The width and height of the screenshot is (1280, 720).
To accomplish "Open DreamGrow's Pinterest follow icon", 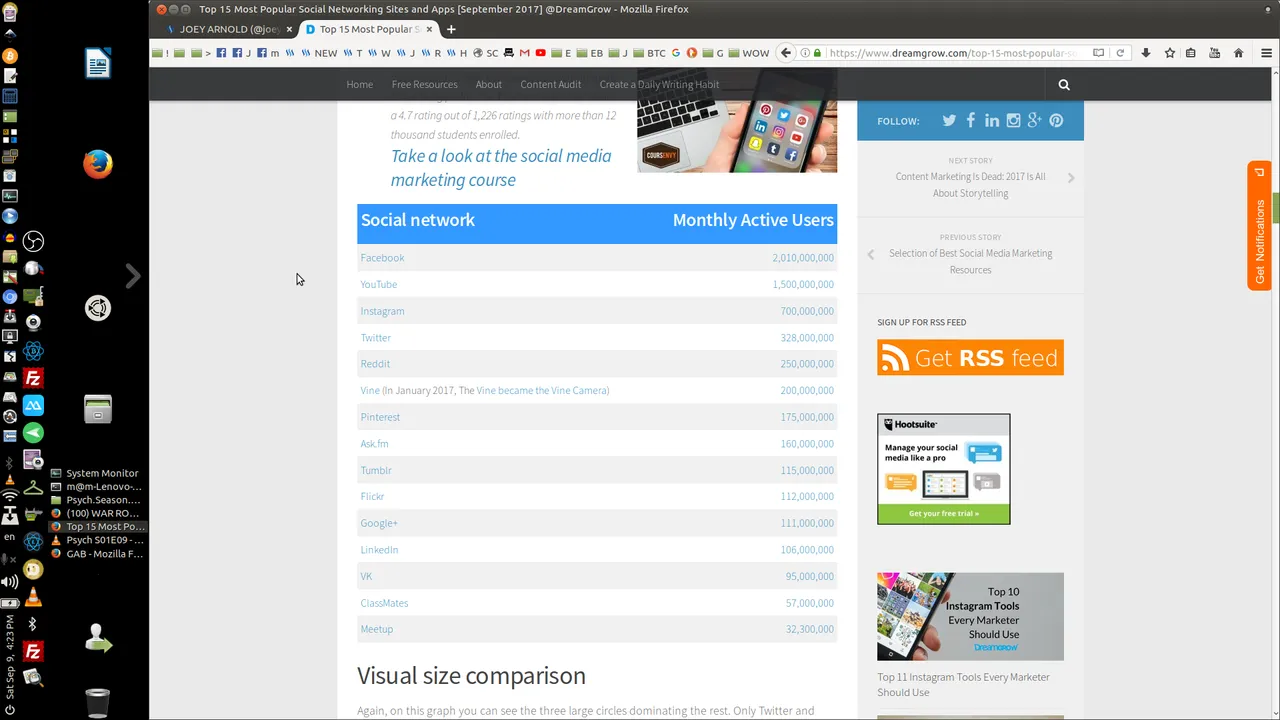I will click(x=1056, y=120).
